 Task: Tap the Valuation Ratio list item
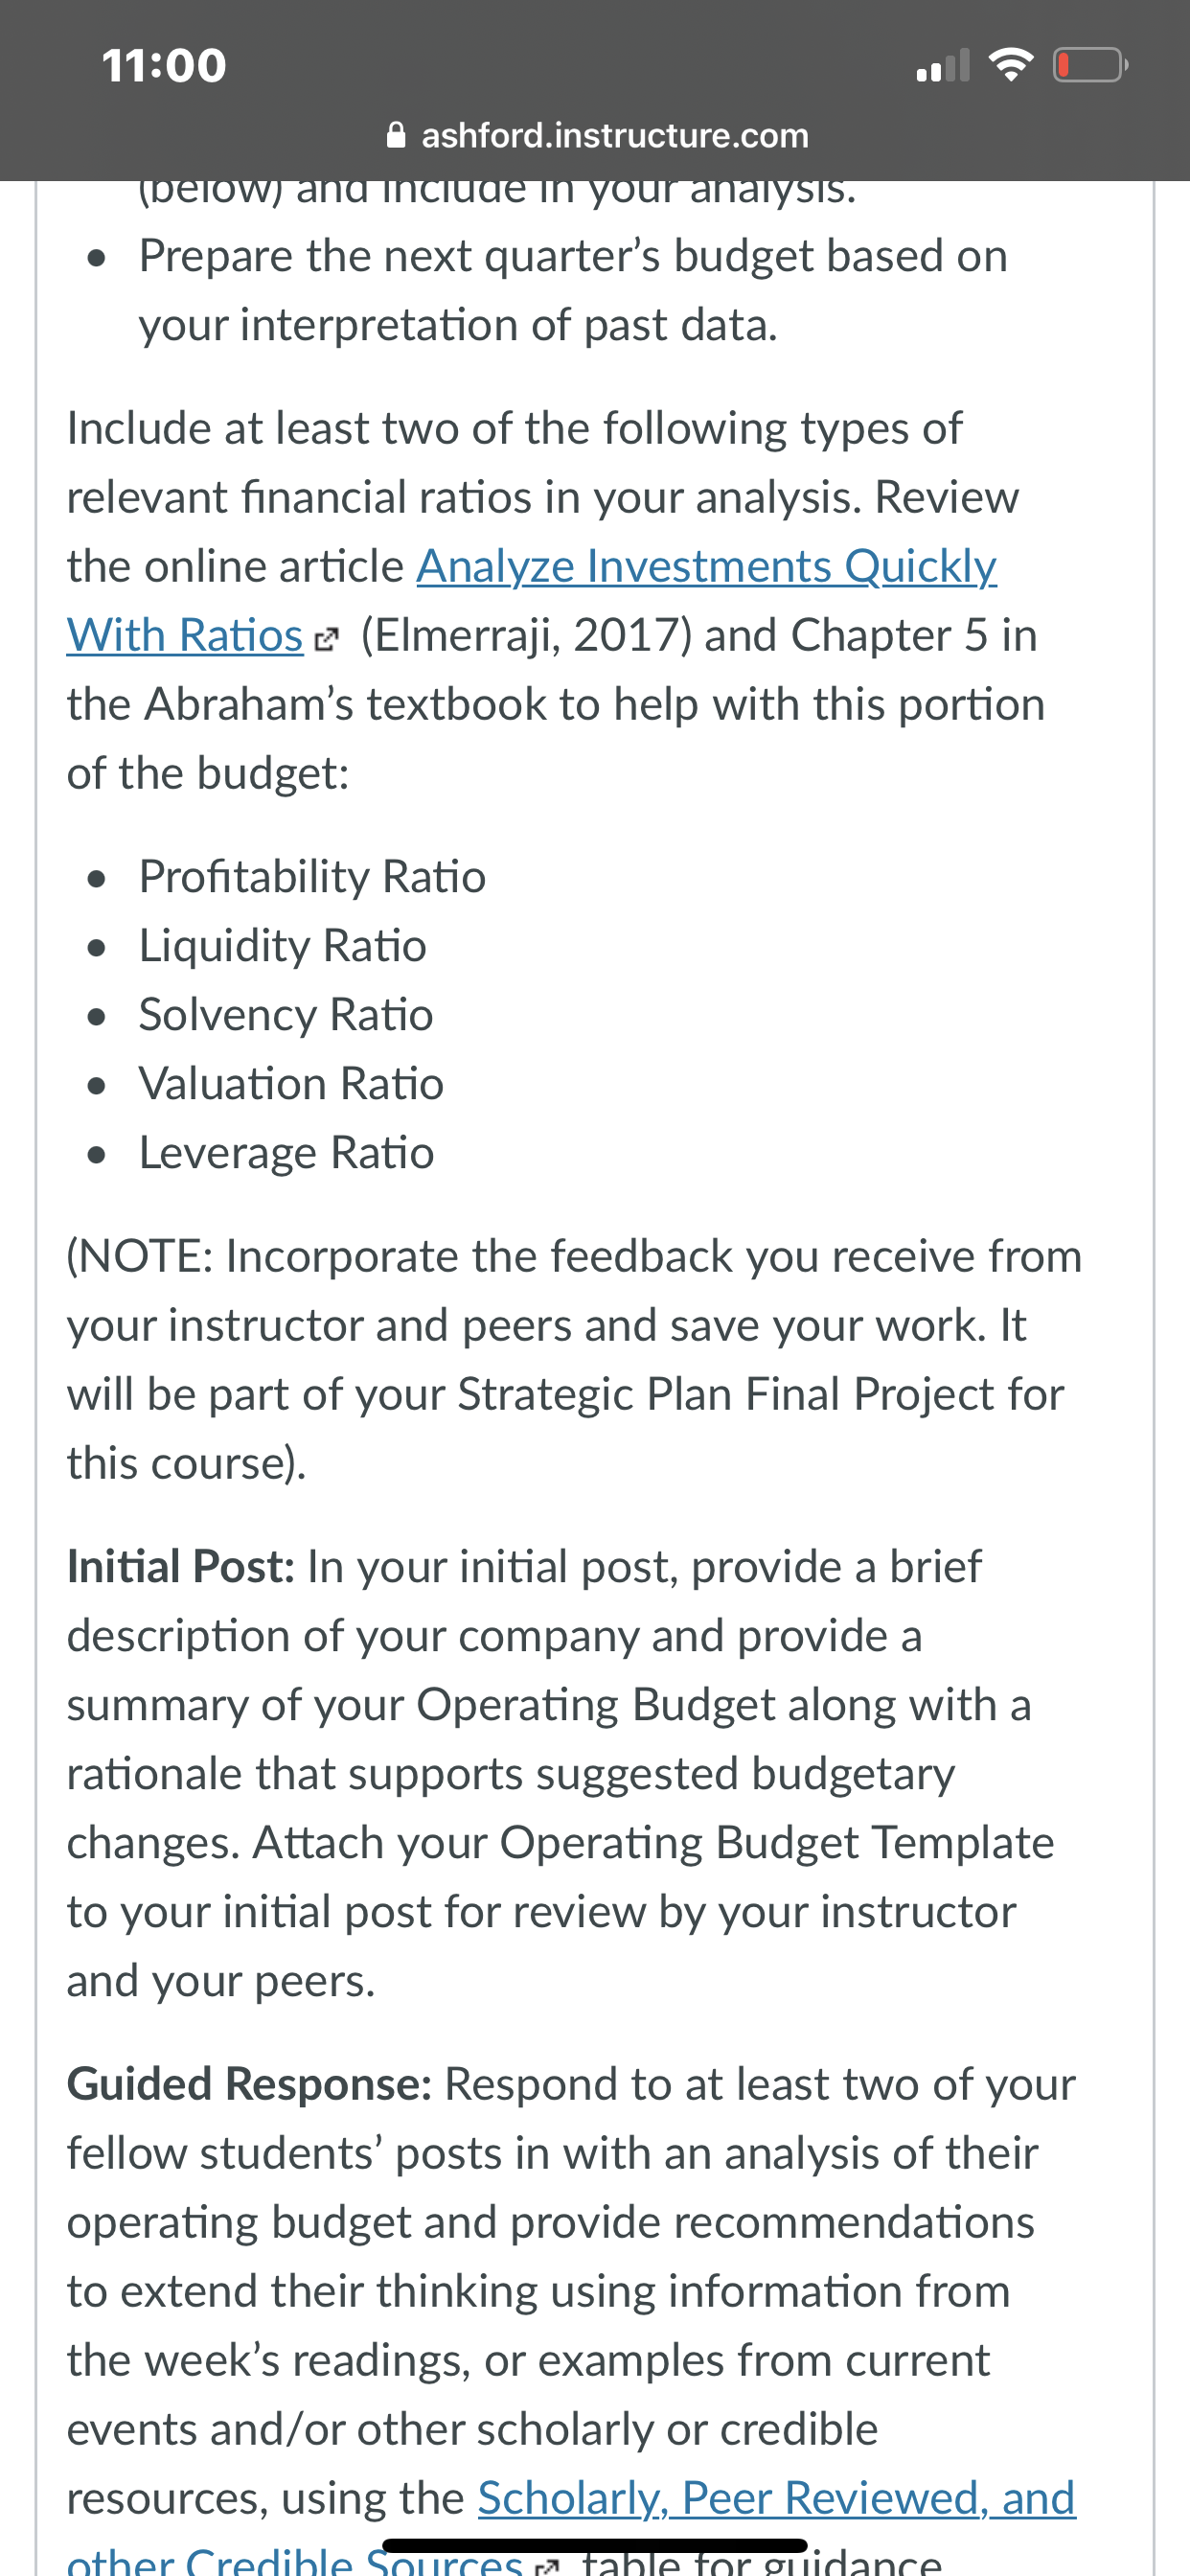[x=291, y=1084]
